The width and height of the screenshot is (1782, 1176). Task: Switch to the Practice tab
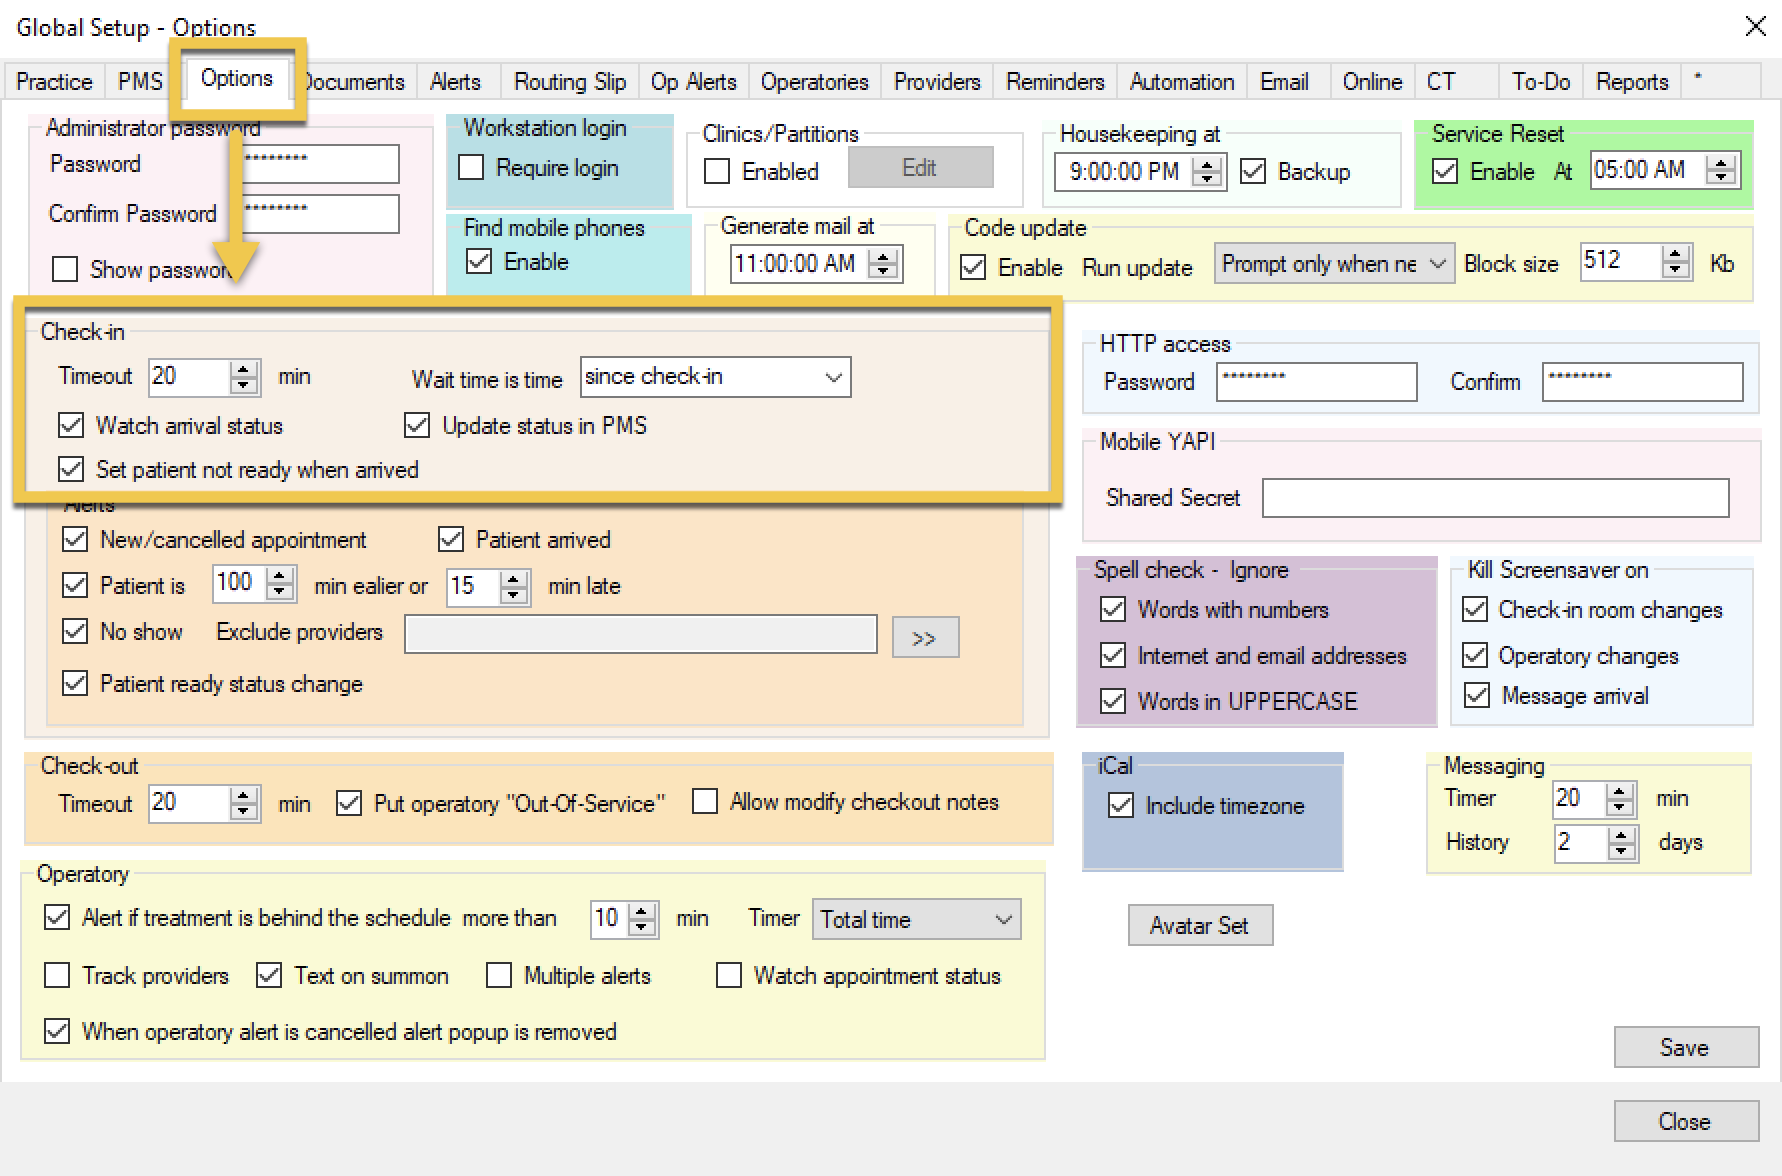coord(54,82)
